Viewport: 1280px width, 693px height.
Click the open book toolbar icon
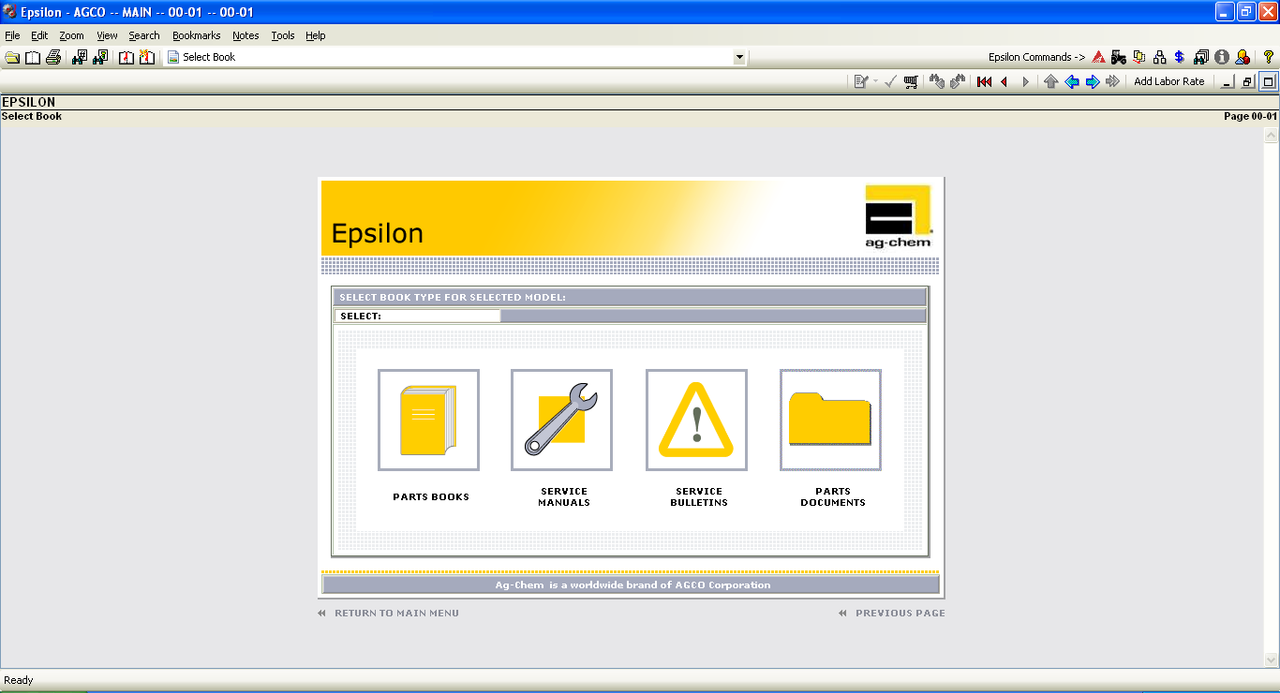[33, 57]
